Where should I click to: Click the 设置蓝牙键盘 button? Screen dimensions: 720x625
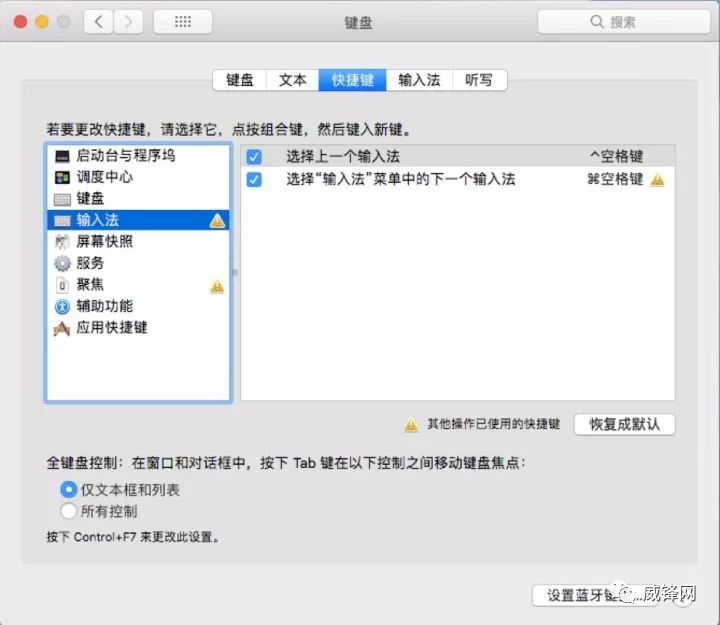pos(587,595)
